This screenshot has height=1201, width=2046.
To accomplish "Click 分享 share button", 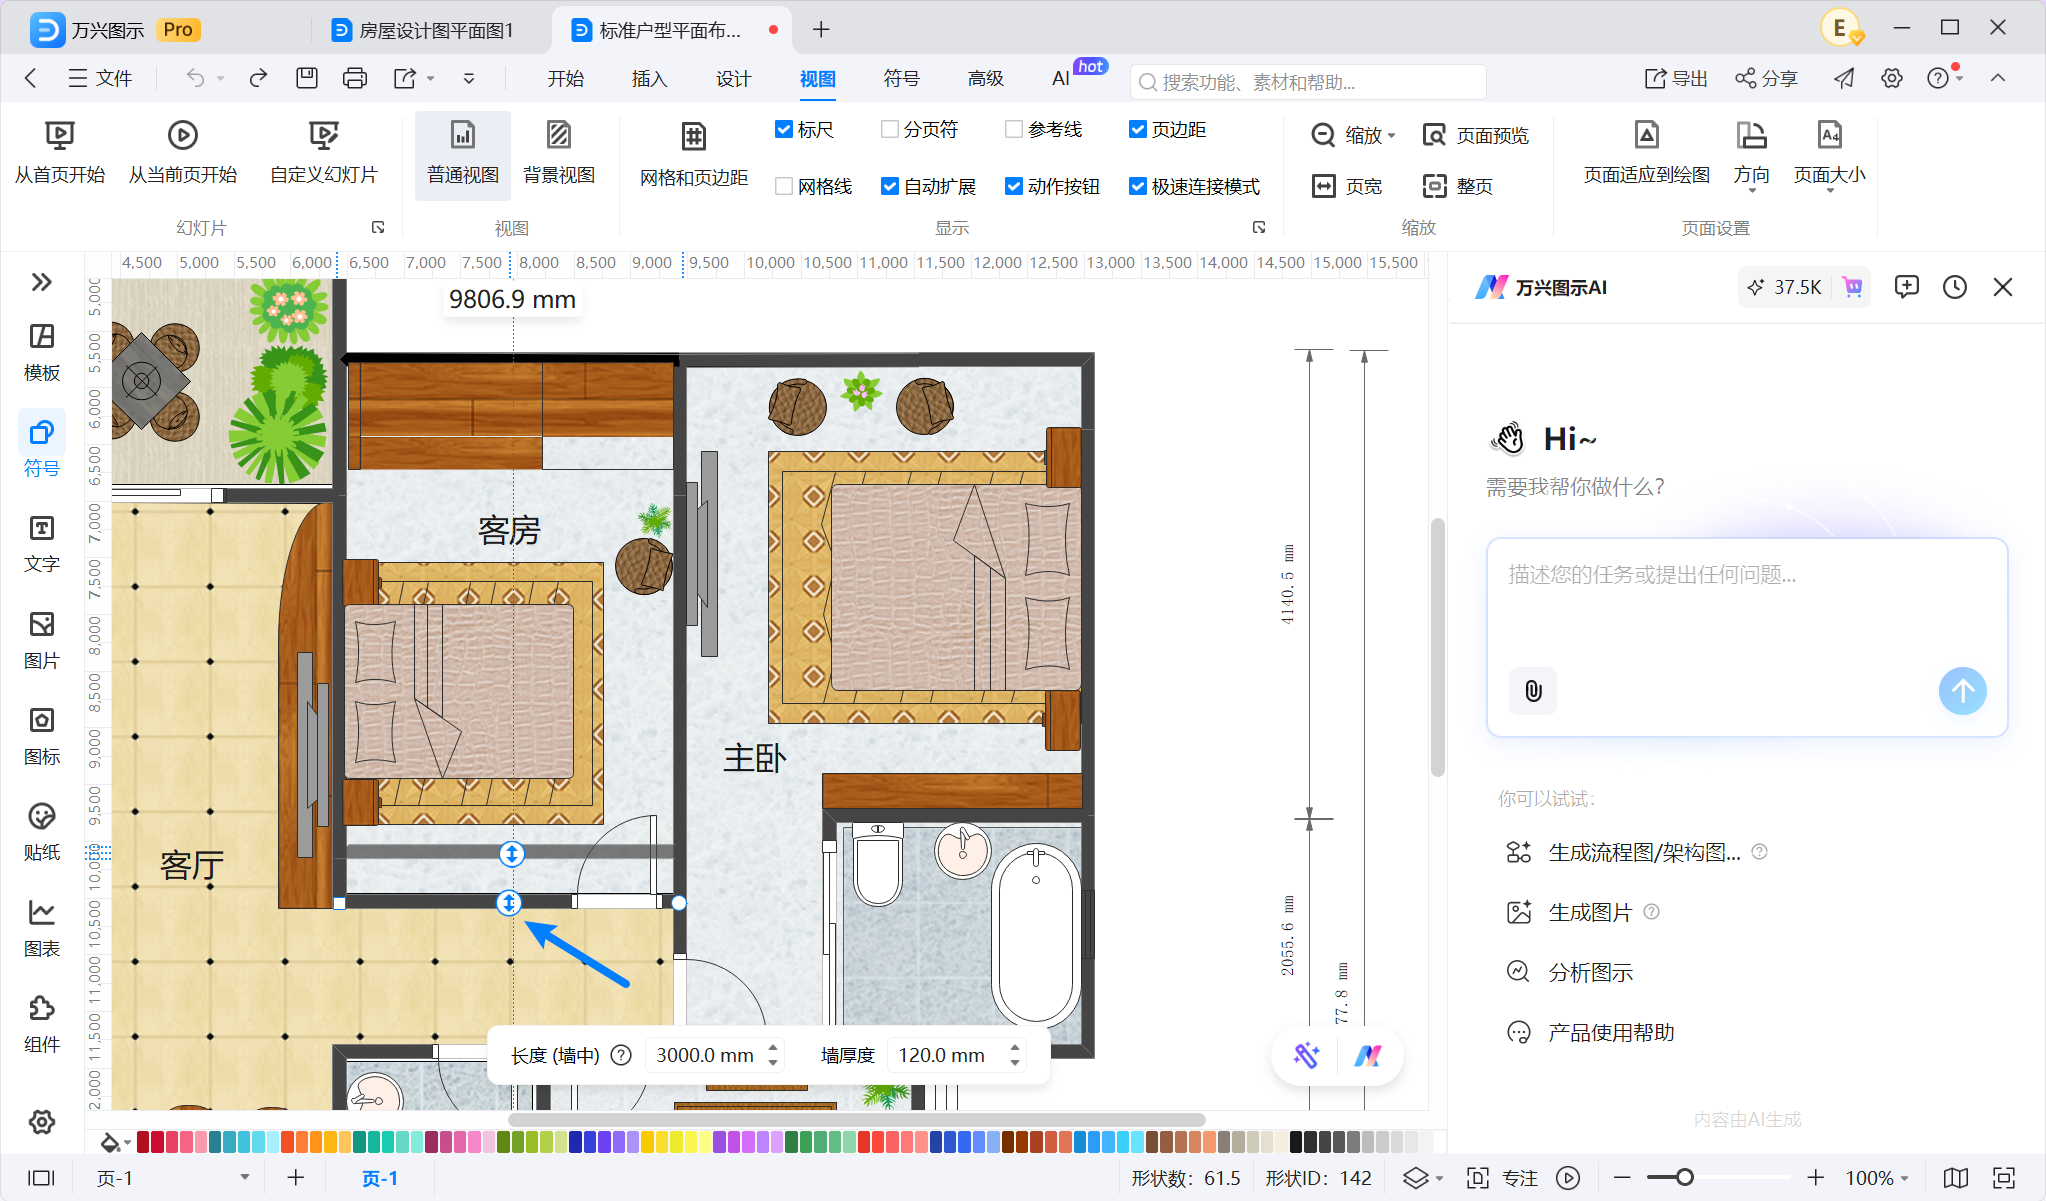I will 1766,78.
